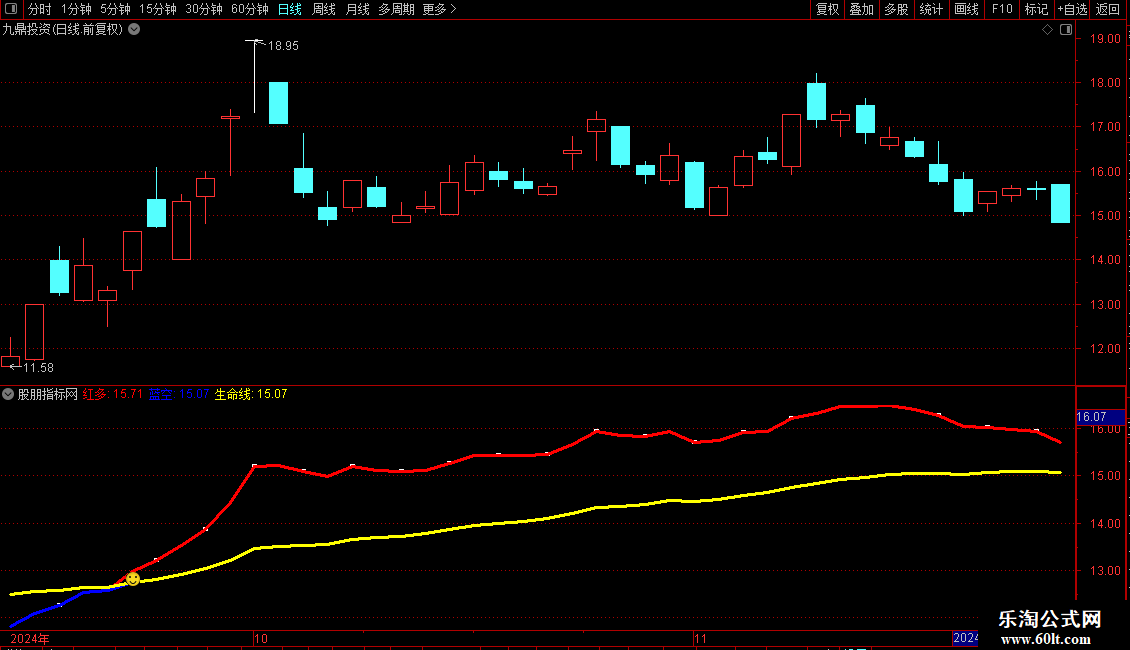Click the 生命线: 15.07 indicator value
Screen dimensions: 1130x650
251,394
